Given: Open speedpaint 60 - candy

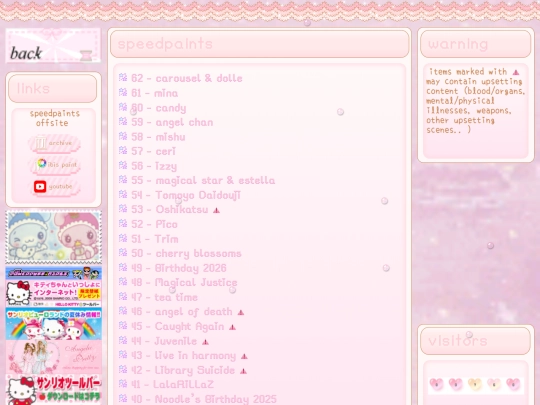Looking at the screenshot, I should coord(158,108).
